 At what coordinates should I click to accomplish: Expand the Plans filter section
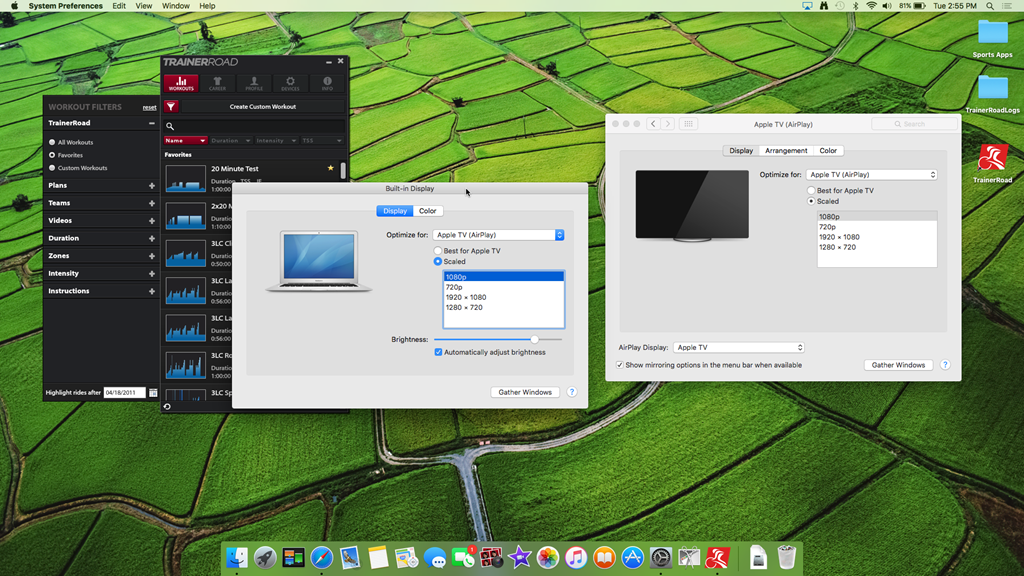point(152,186)
